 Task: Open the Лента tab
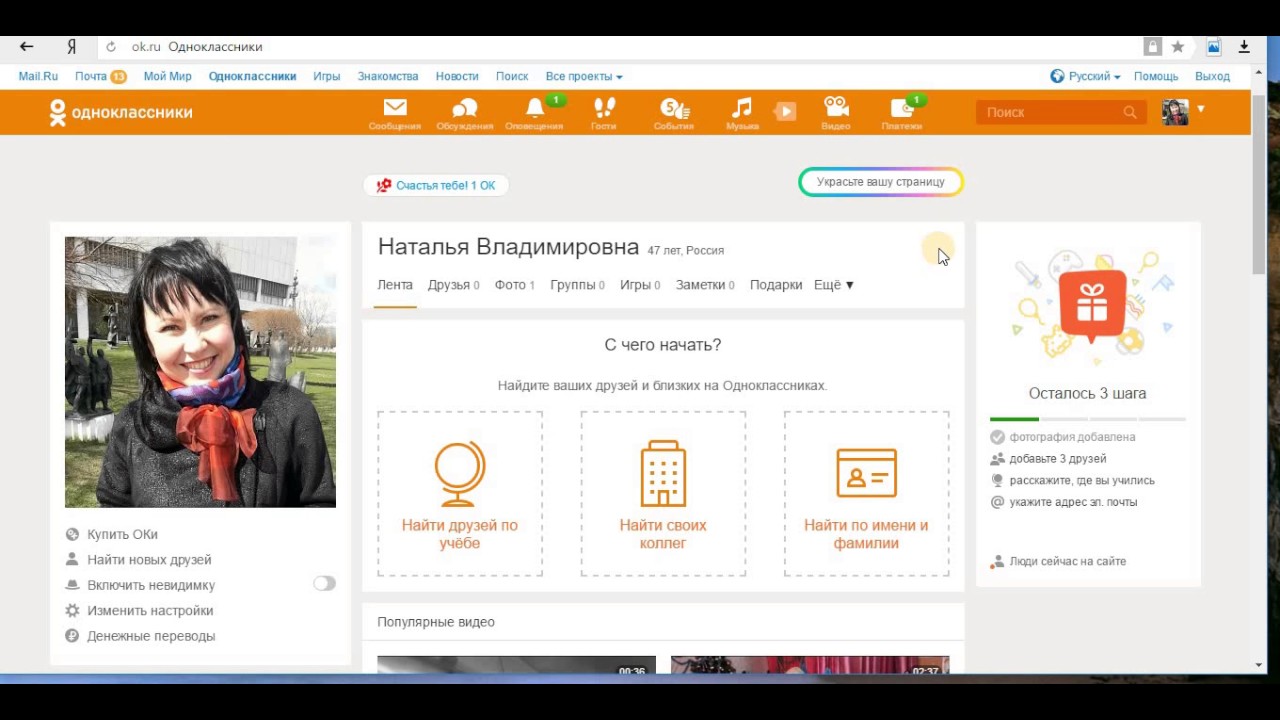click(395, 285)
